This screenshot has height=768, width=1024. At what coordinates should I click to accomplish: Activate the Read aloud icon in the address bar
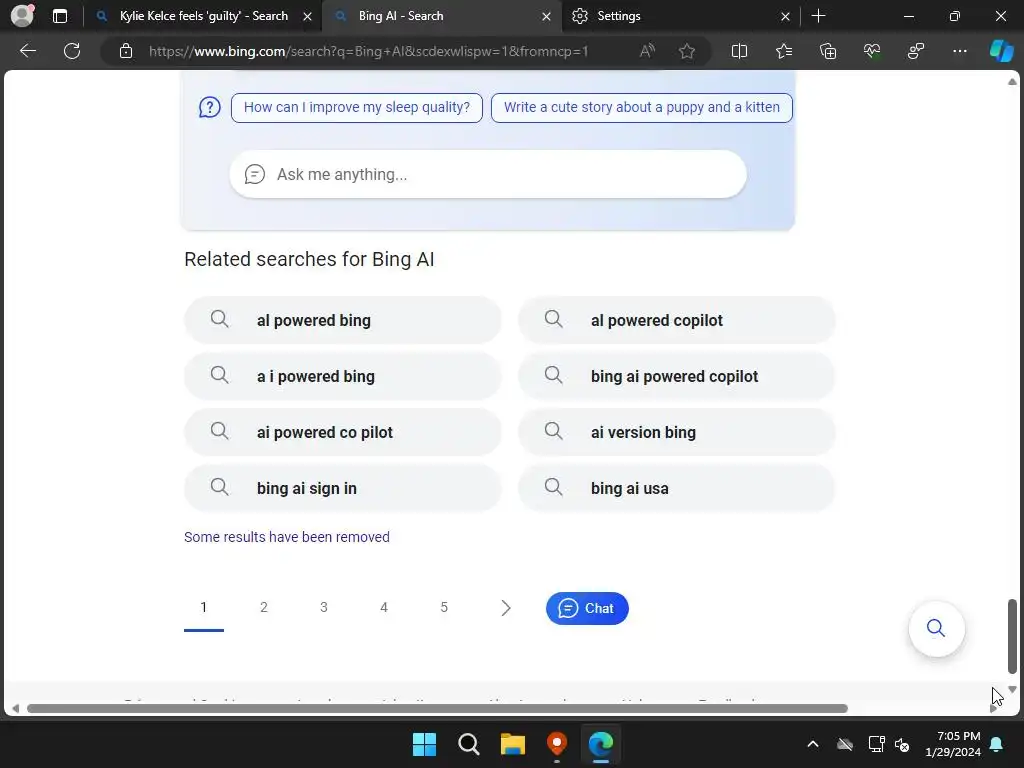click(647, 51)
